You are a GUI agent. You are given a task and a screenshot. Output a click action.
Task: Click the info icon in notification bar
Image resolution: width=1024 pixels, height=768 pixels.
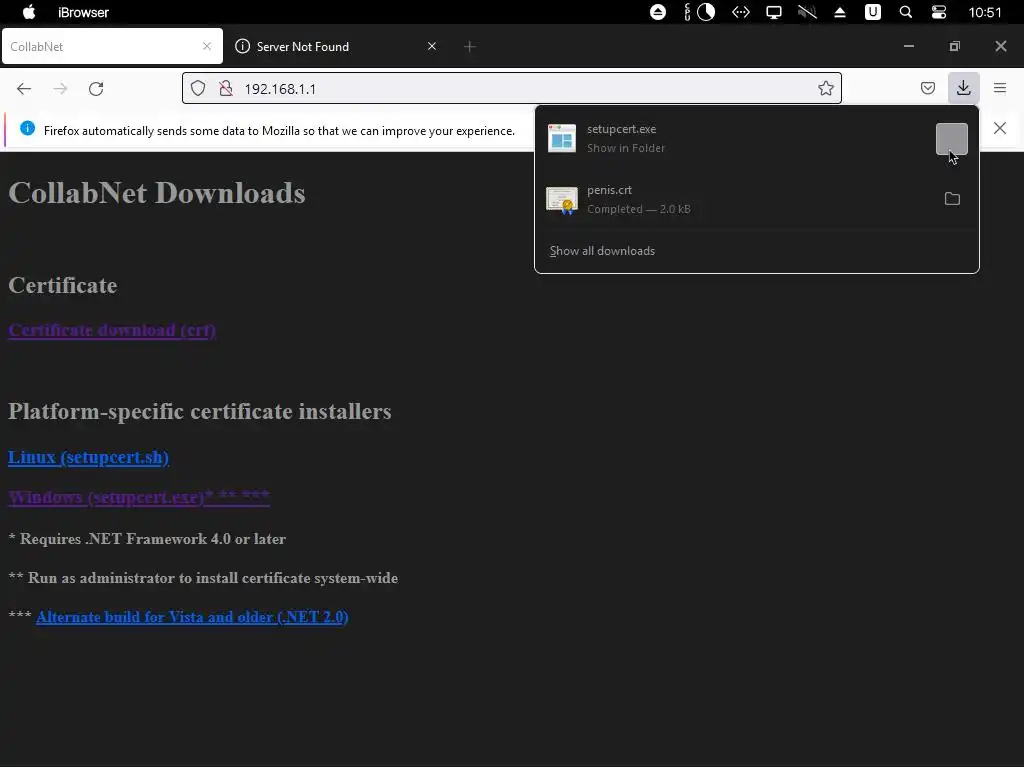[x=27, y=128]
